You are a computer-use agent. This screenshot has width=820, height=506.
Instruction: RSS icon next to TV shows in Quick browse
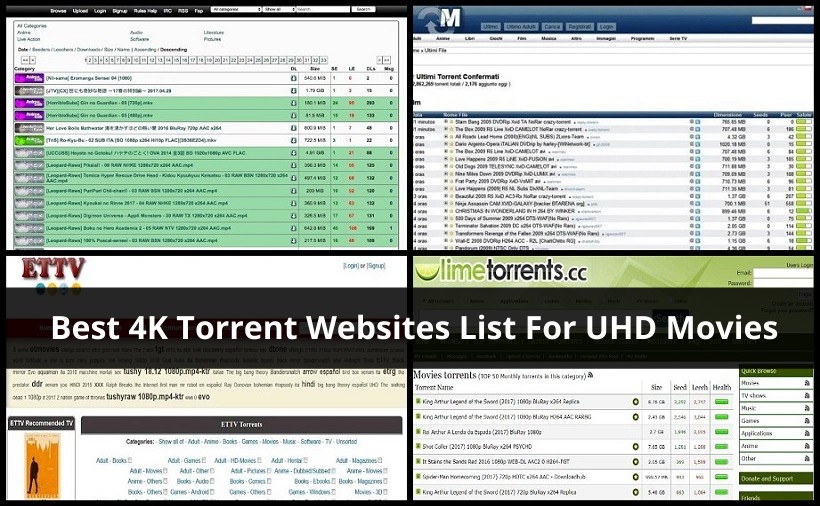pos(807,396)
